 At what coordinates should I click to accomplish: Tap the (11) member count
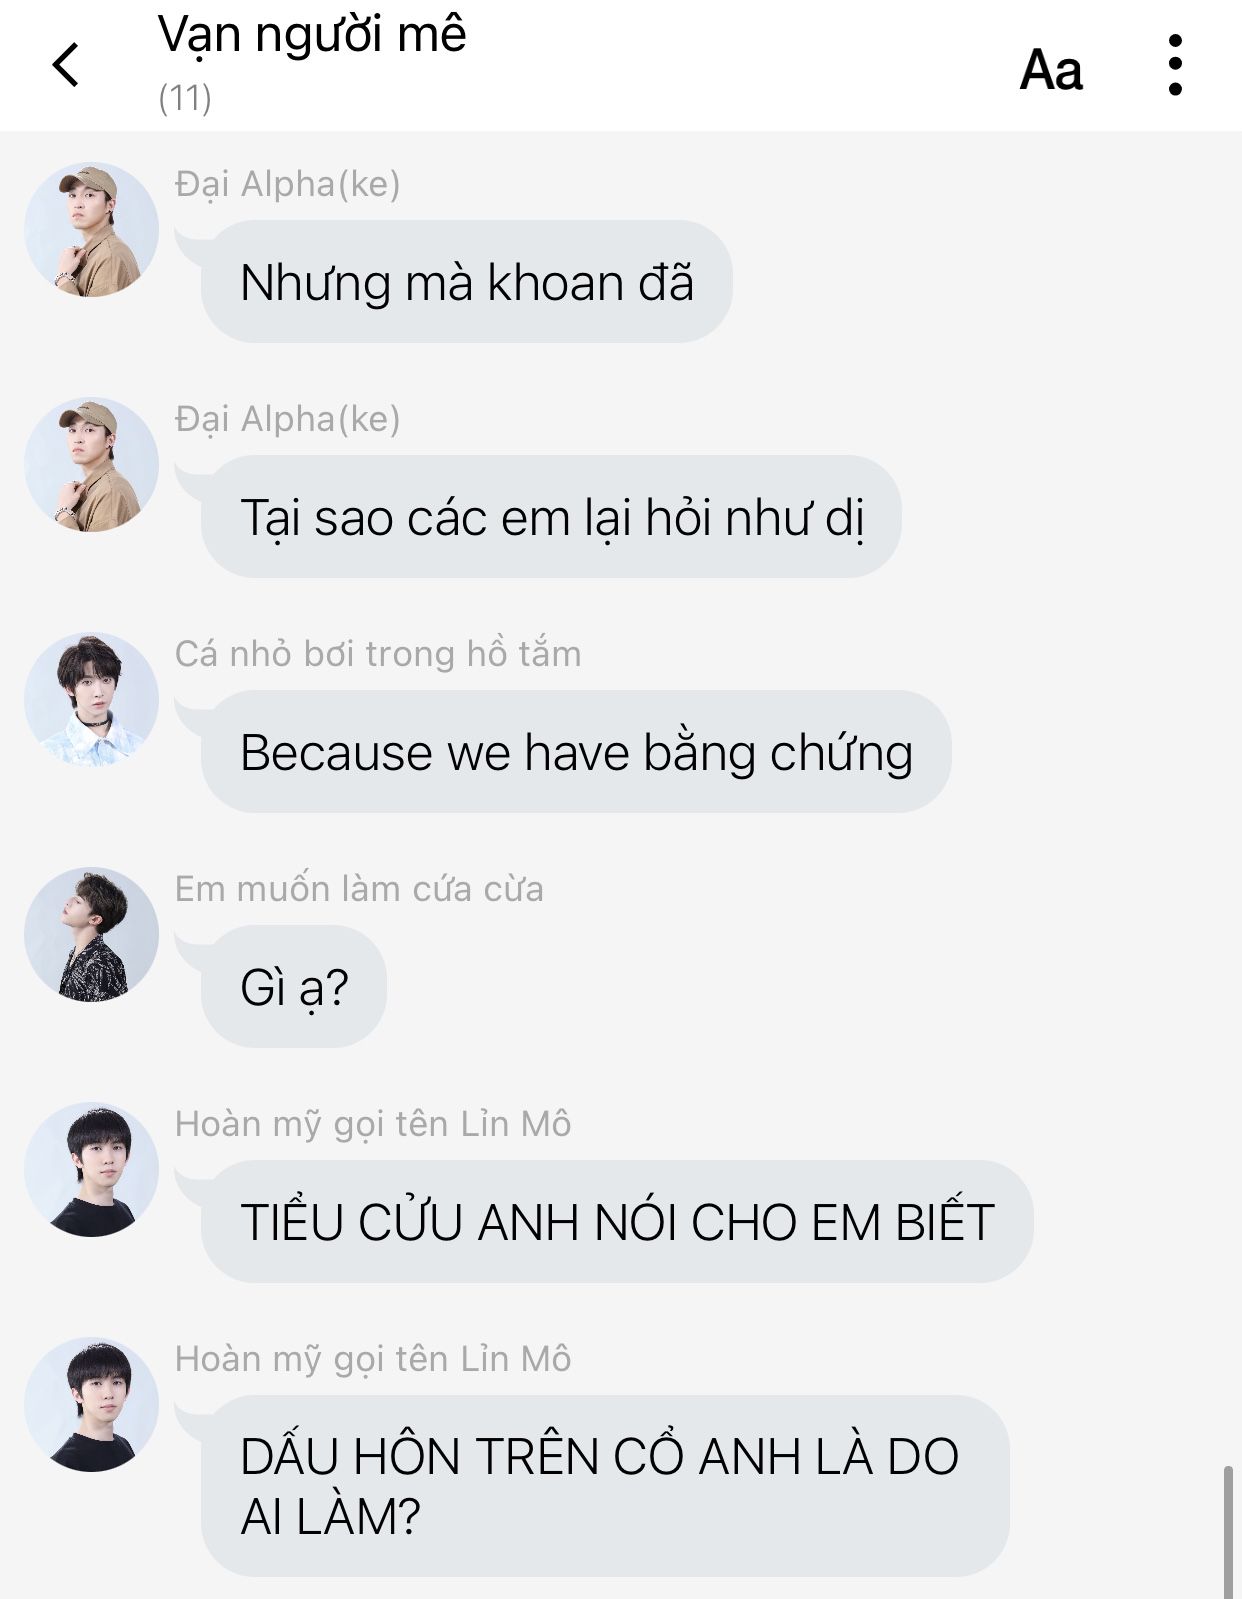point(185,98)
